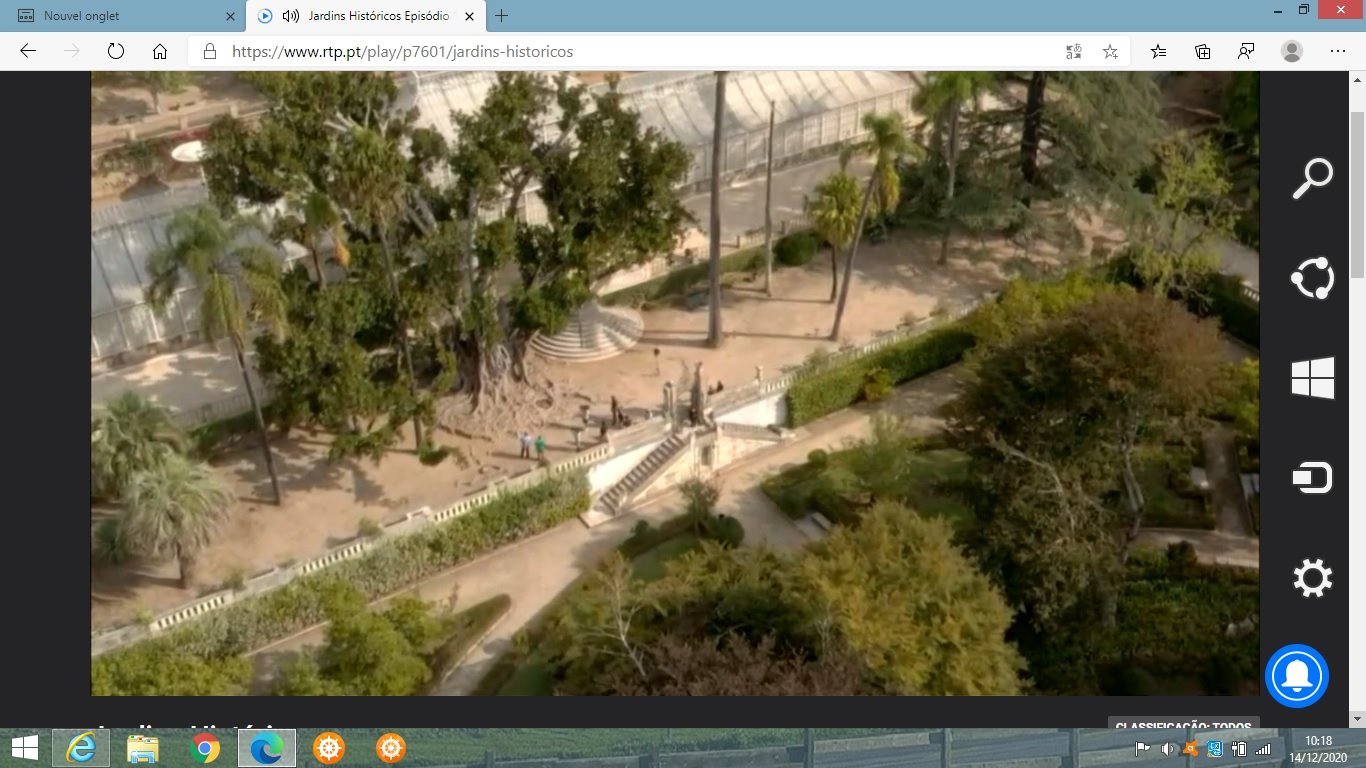Open the Devices charm
Screen dimensions: 1366x768
point(1313,479)
